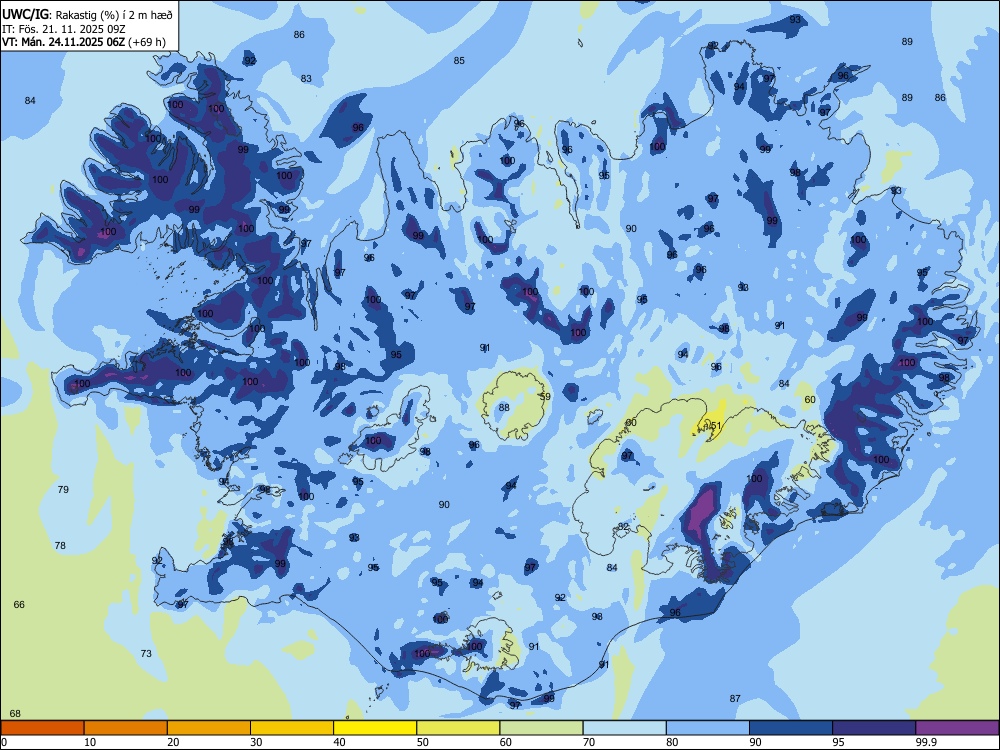
Task: Select the navy 95–99.9 legend swatch
Action: tap(874, 728)
